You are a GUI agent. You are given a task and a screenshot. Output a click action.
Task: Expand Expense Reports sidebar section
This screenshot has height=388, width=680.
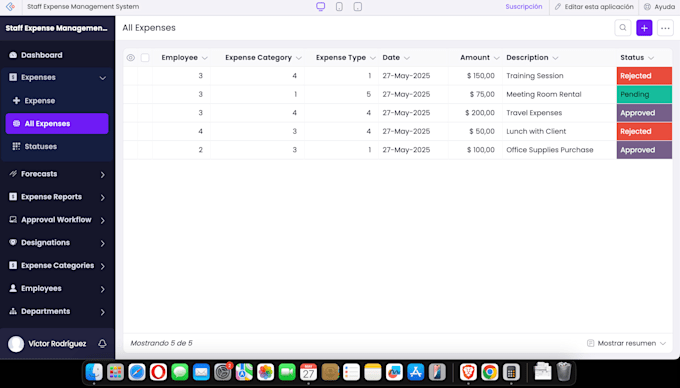pyautogui.click(x=102, y=197)
